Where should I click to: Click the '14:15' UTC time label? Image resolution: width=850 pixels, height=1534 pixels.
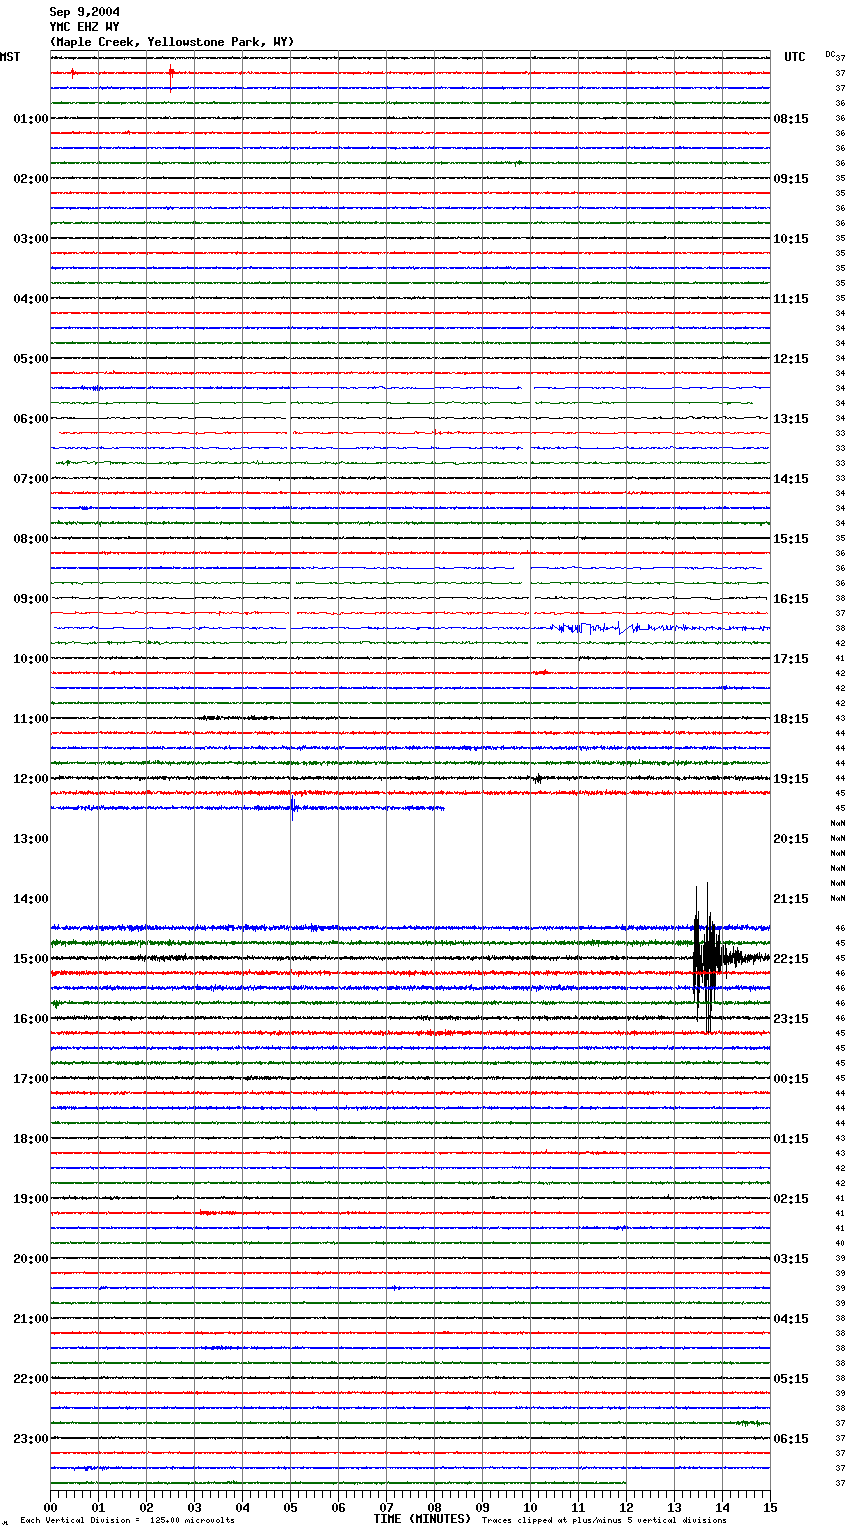tap(791, 479)
